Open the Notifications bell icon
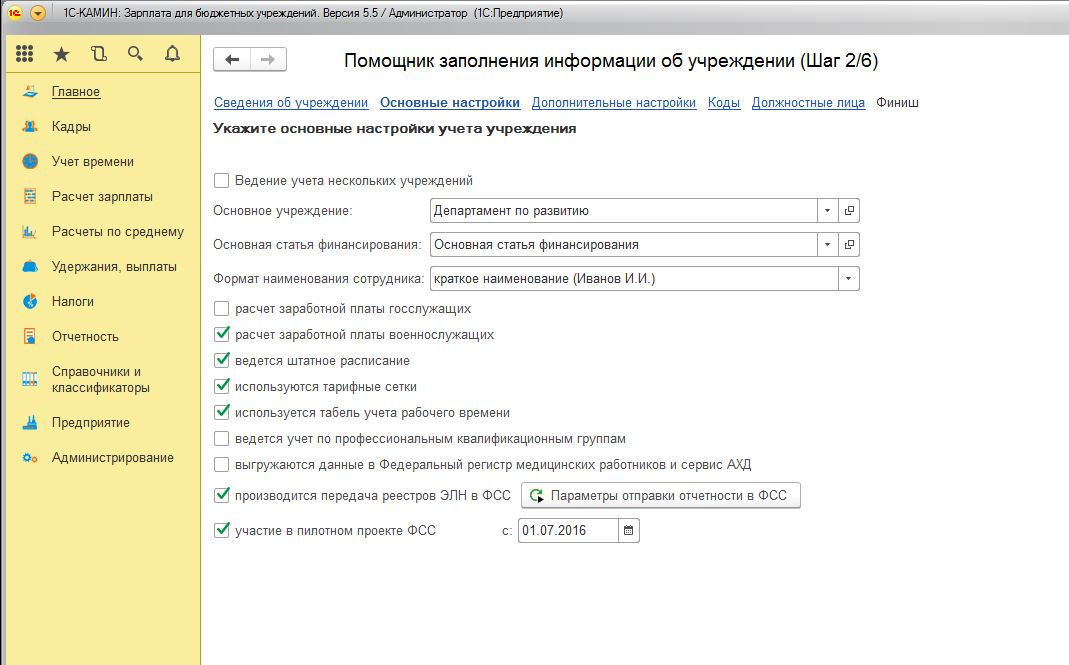The height and width of the screenshot is (665, 1069). point(172,54)
